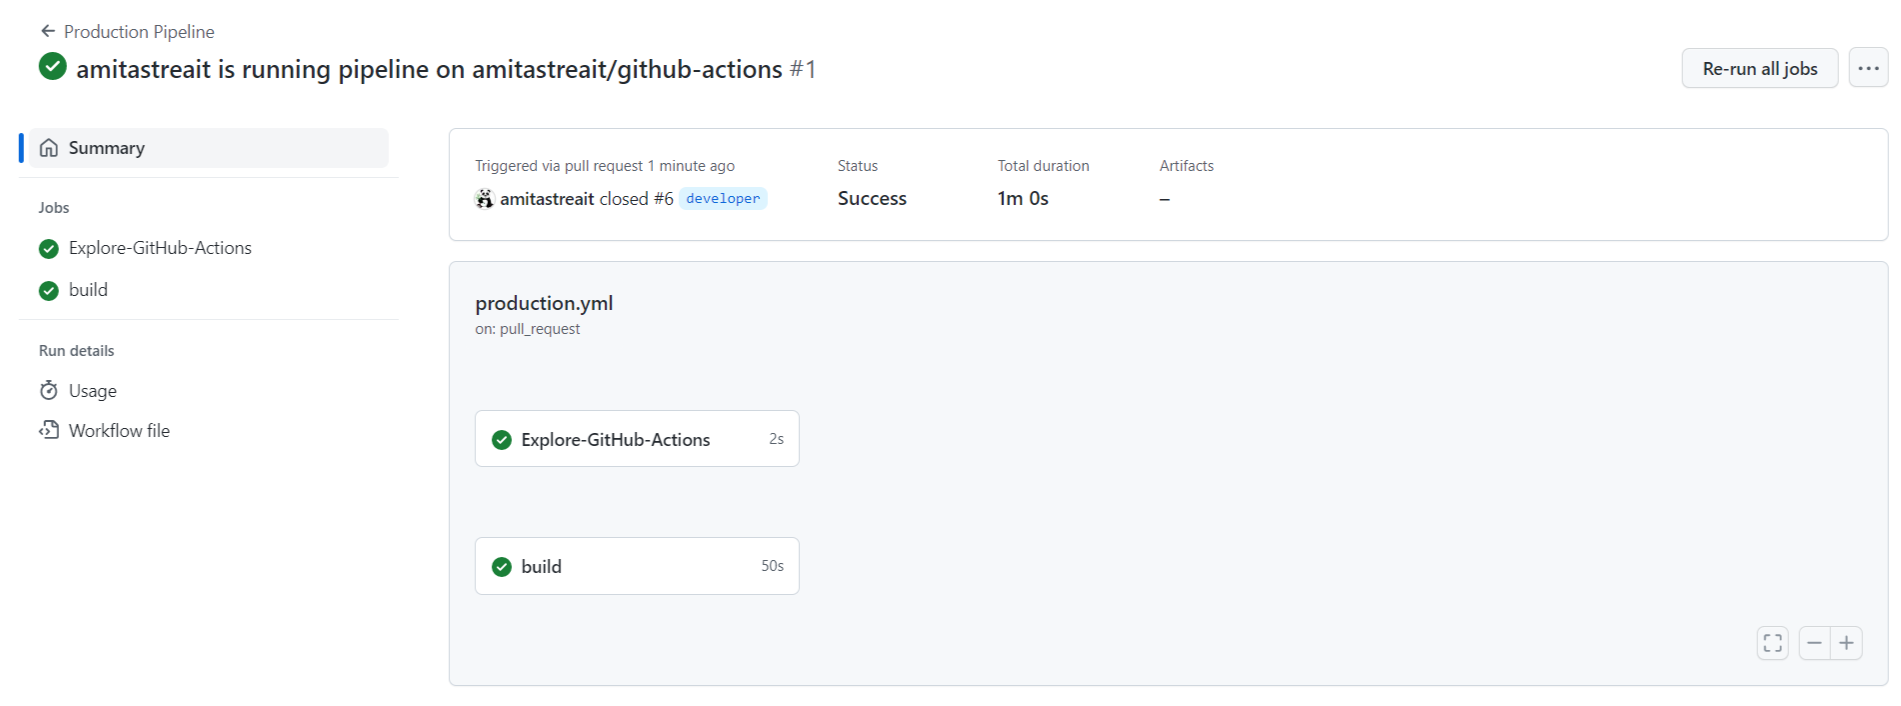Open pull request #6 link
This screenshot has height=706, width=1901.
pos(664,198)
